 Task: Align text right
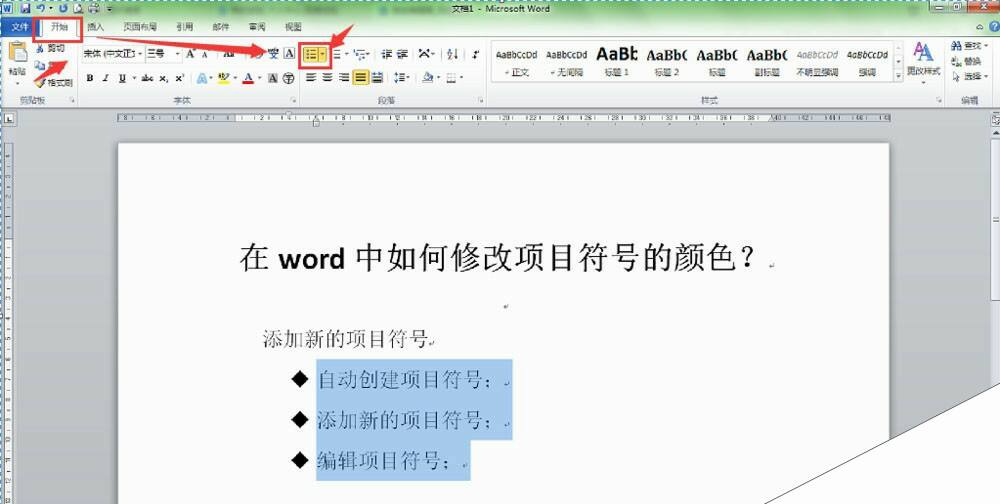tap(344, 78)
